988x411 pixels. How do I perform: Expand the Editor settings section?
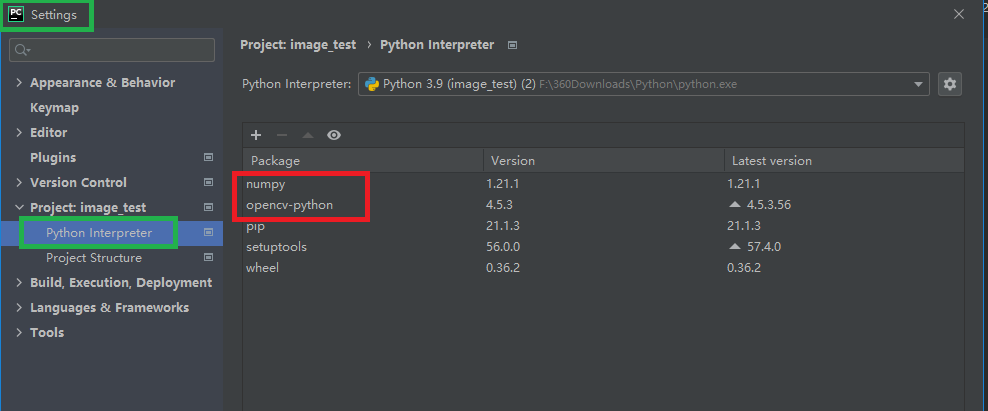click(19, 133)
